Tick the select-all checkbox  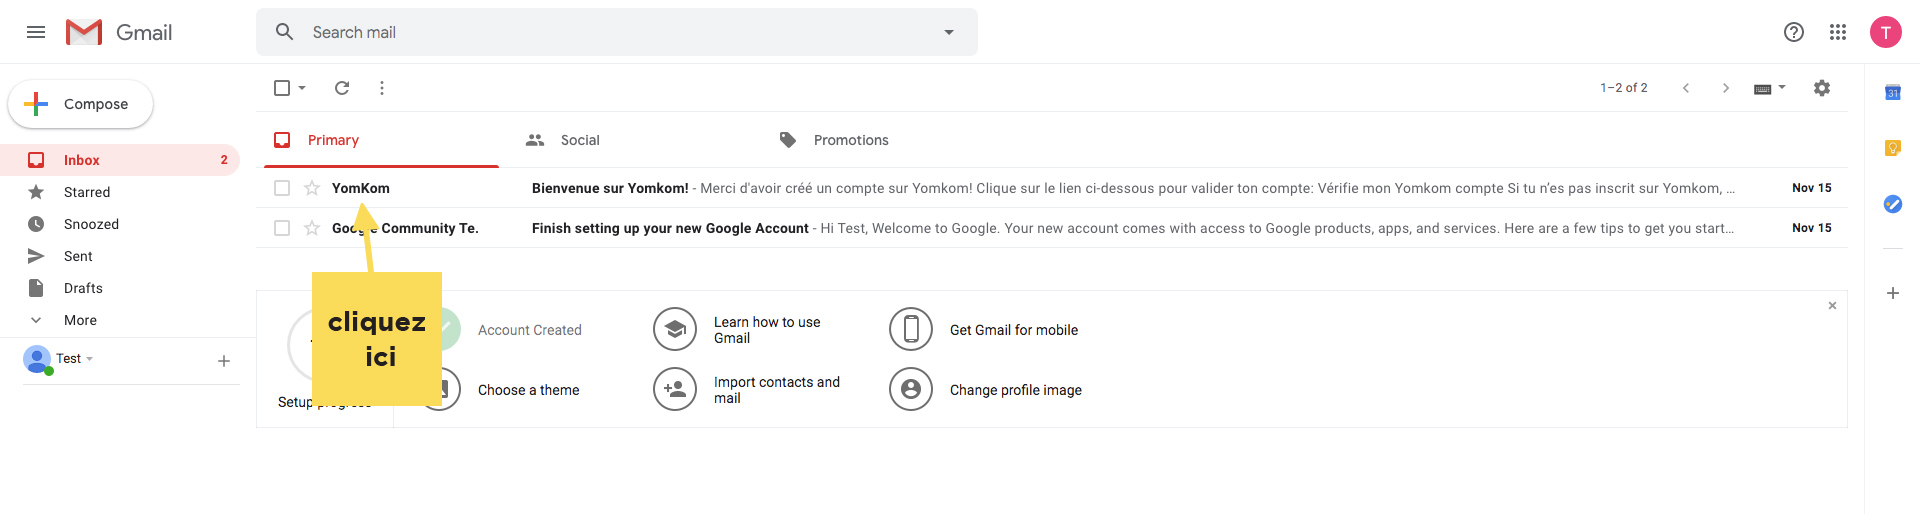(282, 88)
